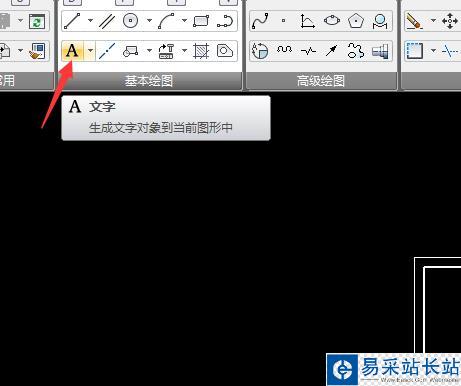The image size is (461, 386).
Task: Click the block insert stamp icon
Action: (x=166, y=51)
